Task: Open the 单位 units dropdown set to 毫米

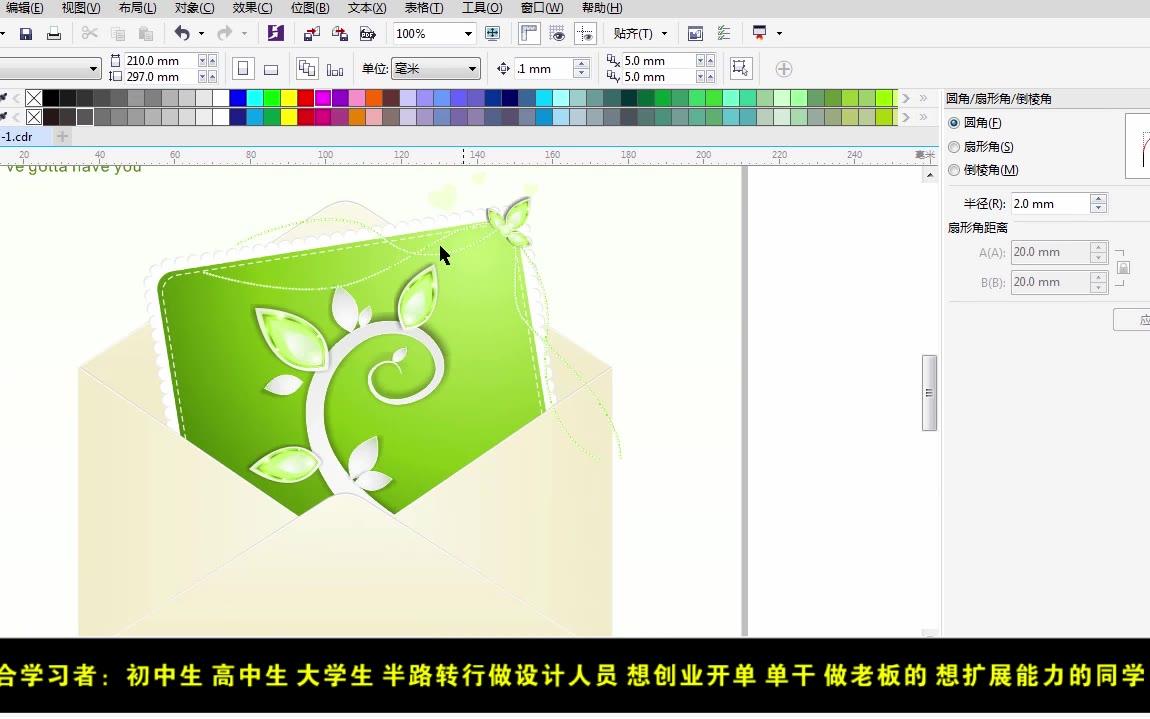Action: pos(472,68)
